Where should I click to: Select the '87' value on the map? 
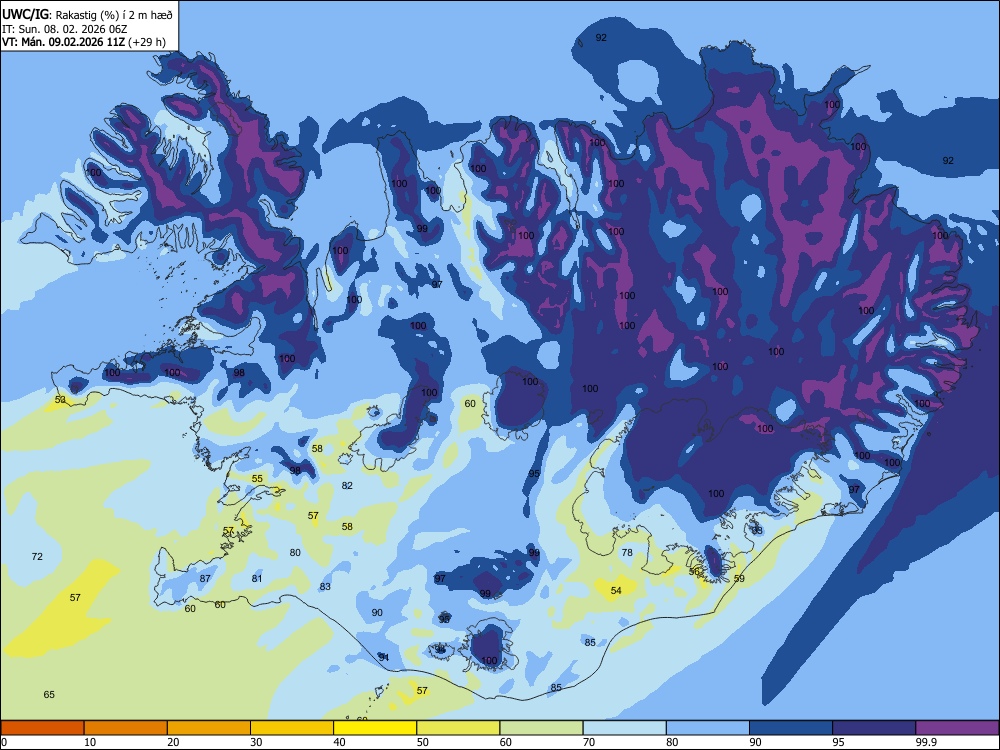click(205, 578)
